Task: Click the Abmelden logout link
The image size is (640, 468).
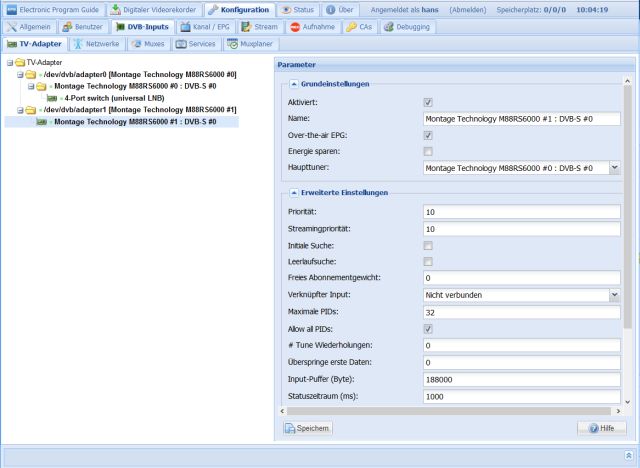Action: click(468, 10)
